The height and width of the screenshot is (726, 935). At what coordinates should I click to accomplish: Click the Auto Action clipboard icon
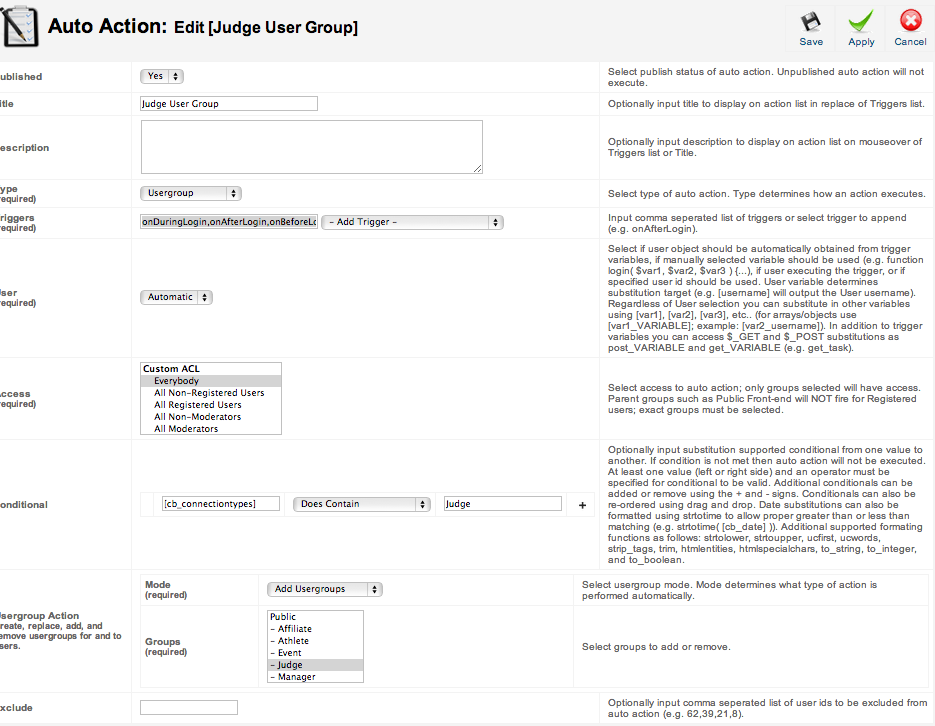pos(20,26)
